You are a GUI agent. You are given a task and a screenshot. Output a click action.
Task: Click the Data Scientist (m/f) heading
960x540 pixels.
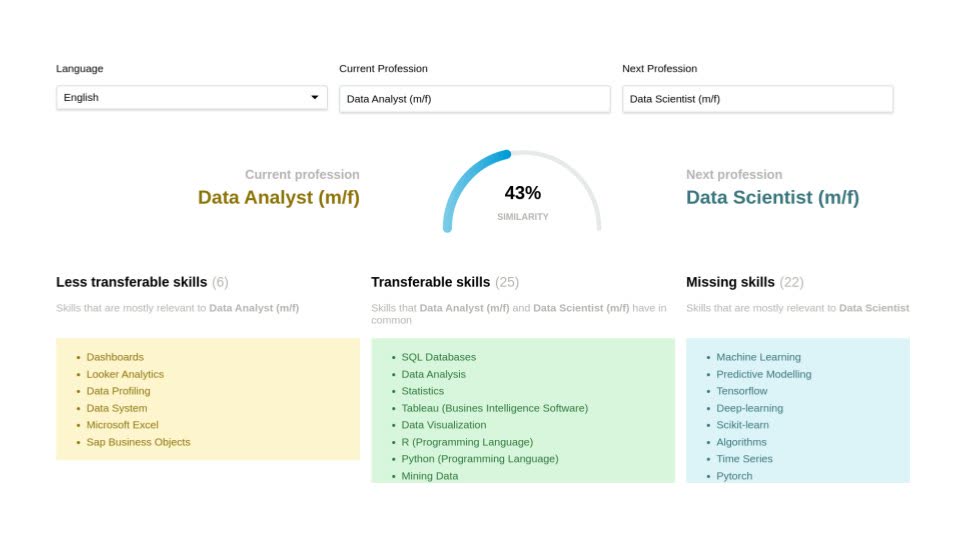(x=773, y=198)
